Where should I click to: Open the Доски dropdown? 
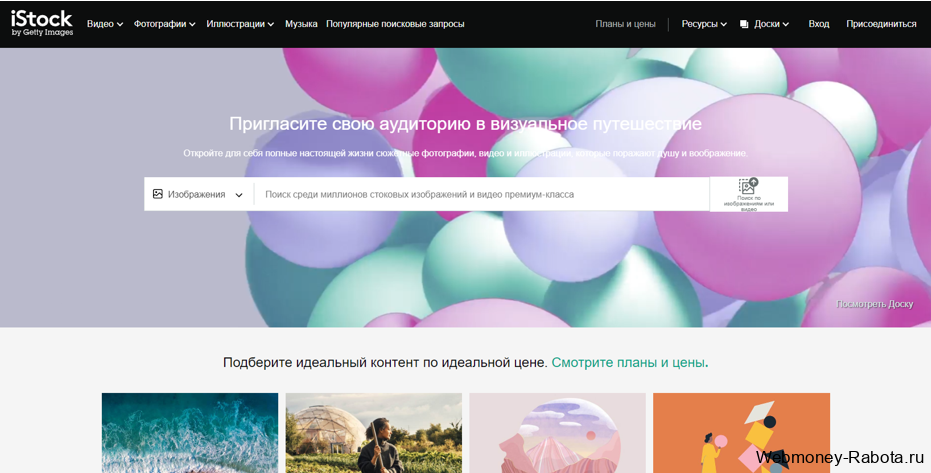click(771, 24)
